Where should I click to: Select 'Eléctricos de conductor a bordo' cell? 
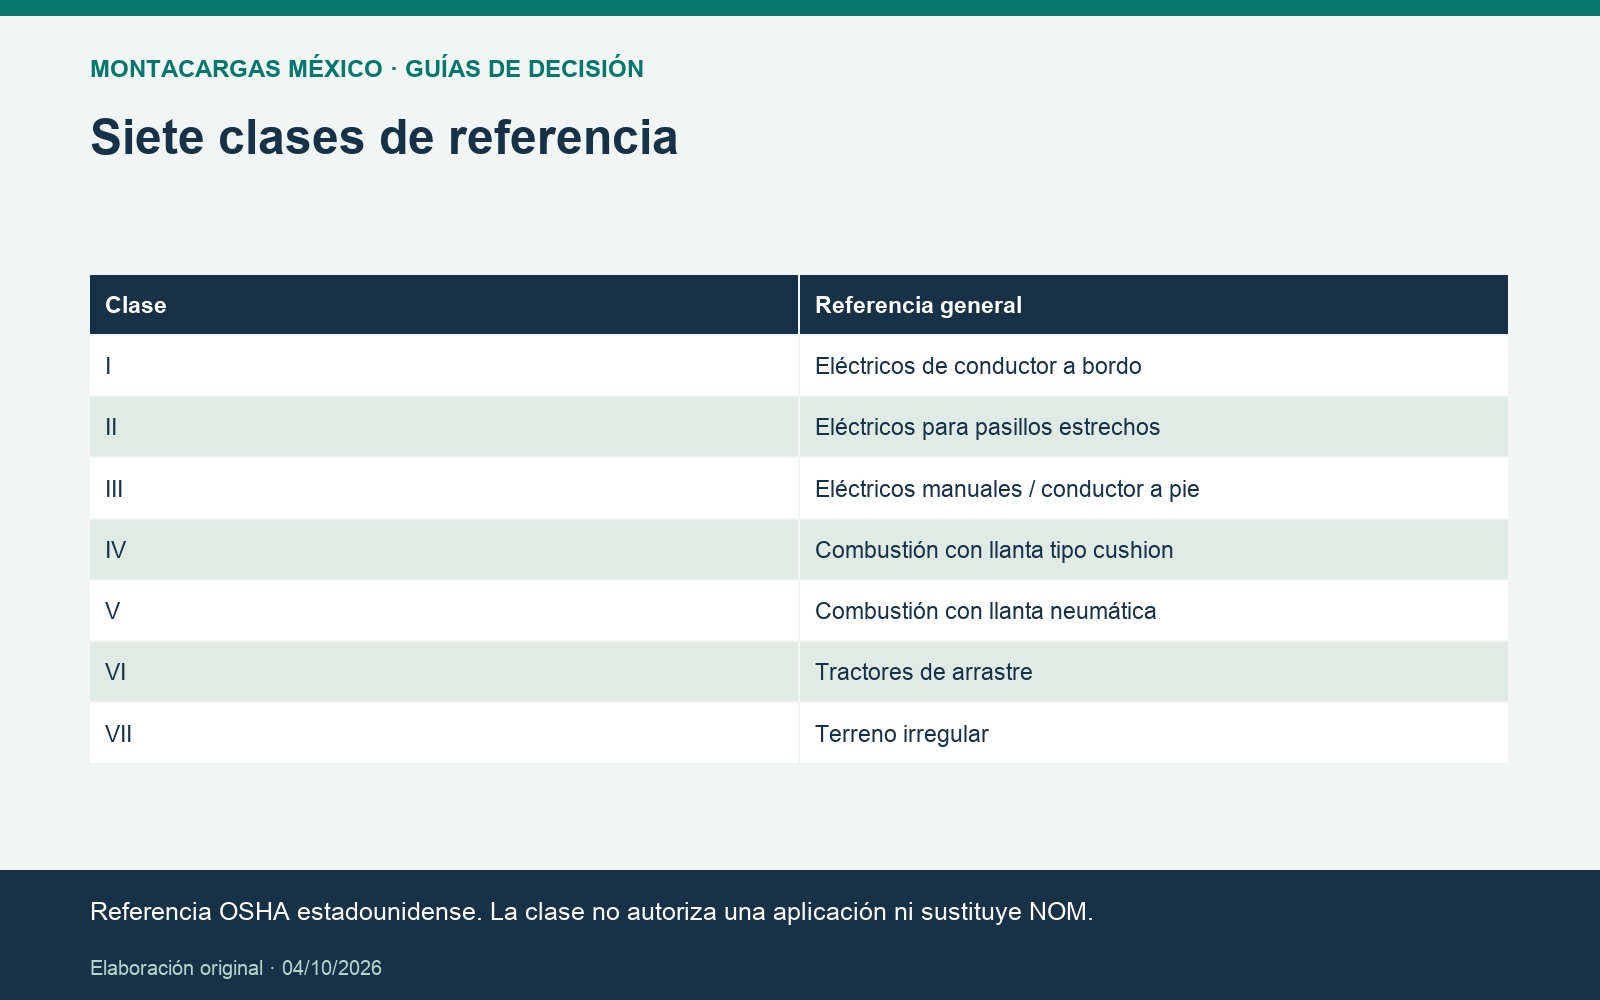(x=1154, y=366)
